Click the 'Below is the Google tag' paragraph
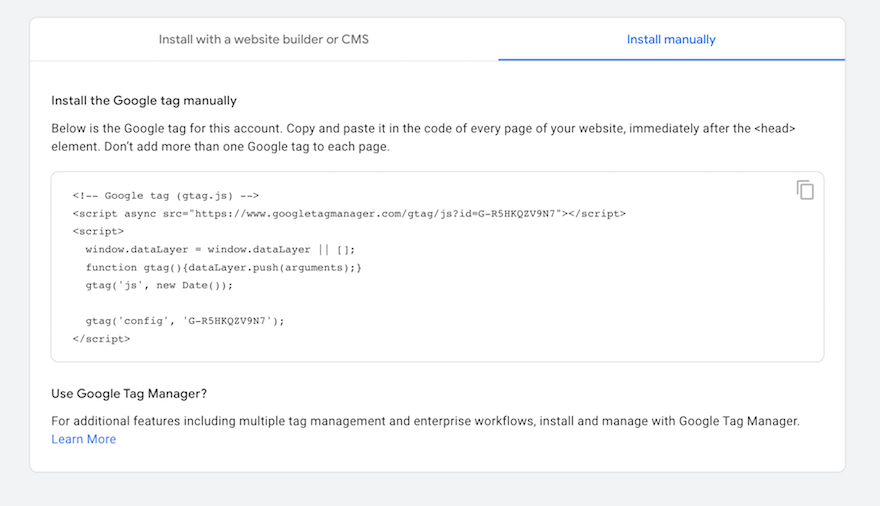Viewport: 880px width, 506px height. (423, 137)
